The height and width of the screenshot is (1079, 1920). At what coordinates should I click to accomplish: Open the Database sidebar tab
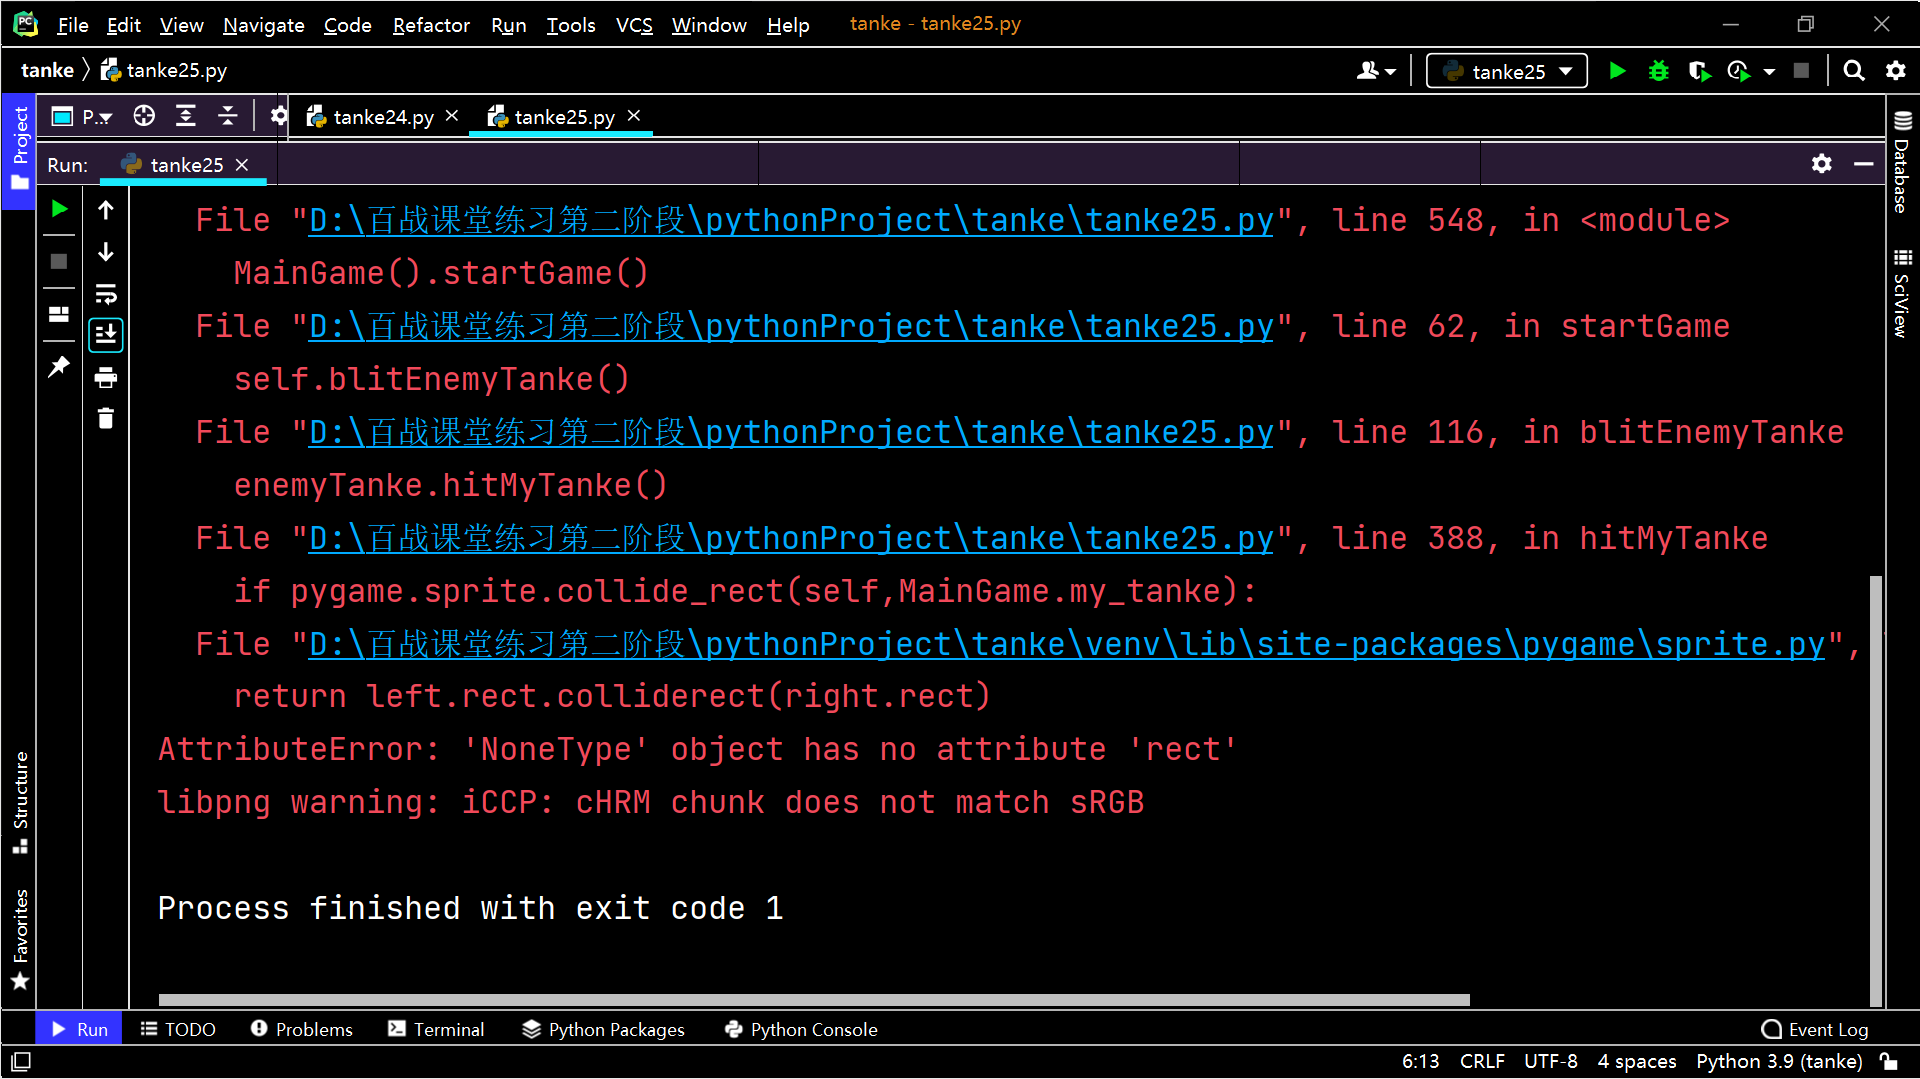point(1902,162)
